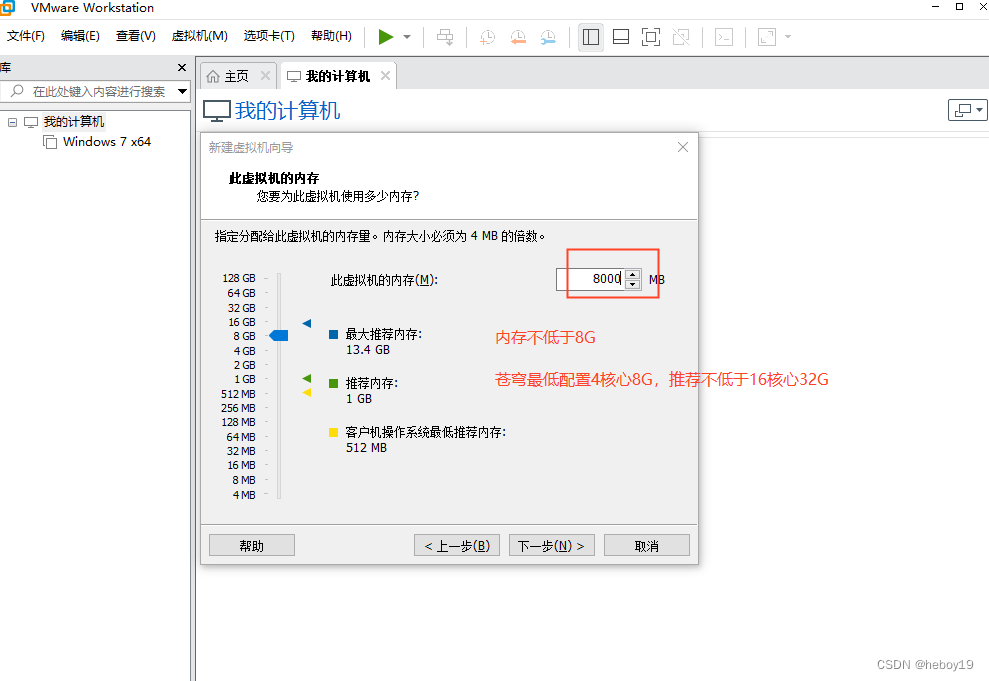Image resolution: width=989 pixels, height=681 pixels.
Task: Click the 帮助 button in the wizard
Action: coord(252,545)
